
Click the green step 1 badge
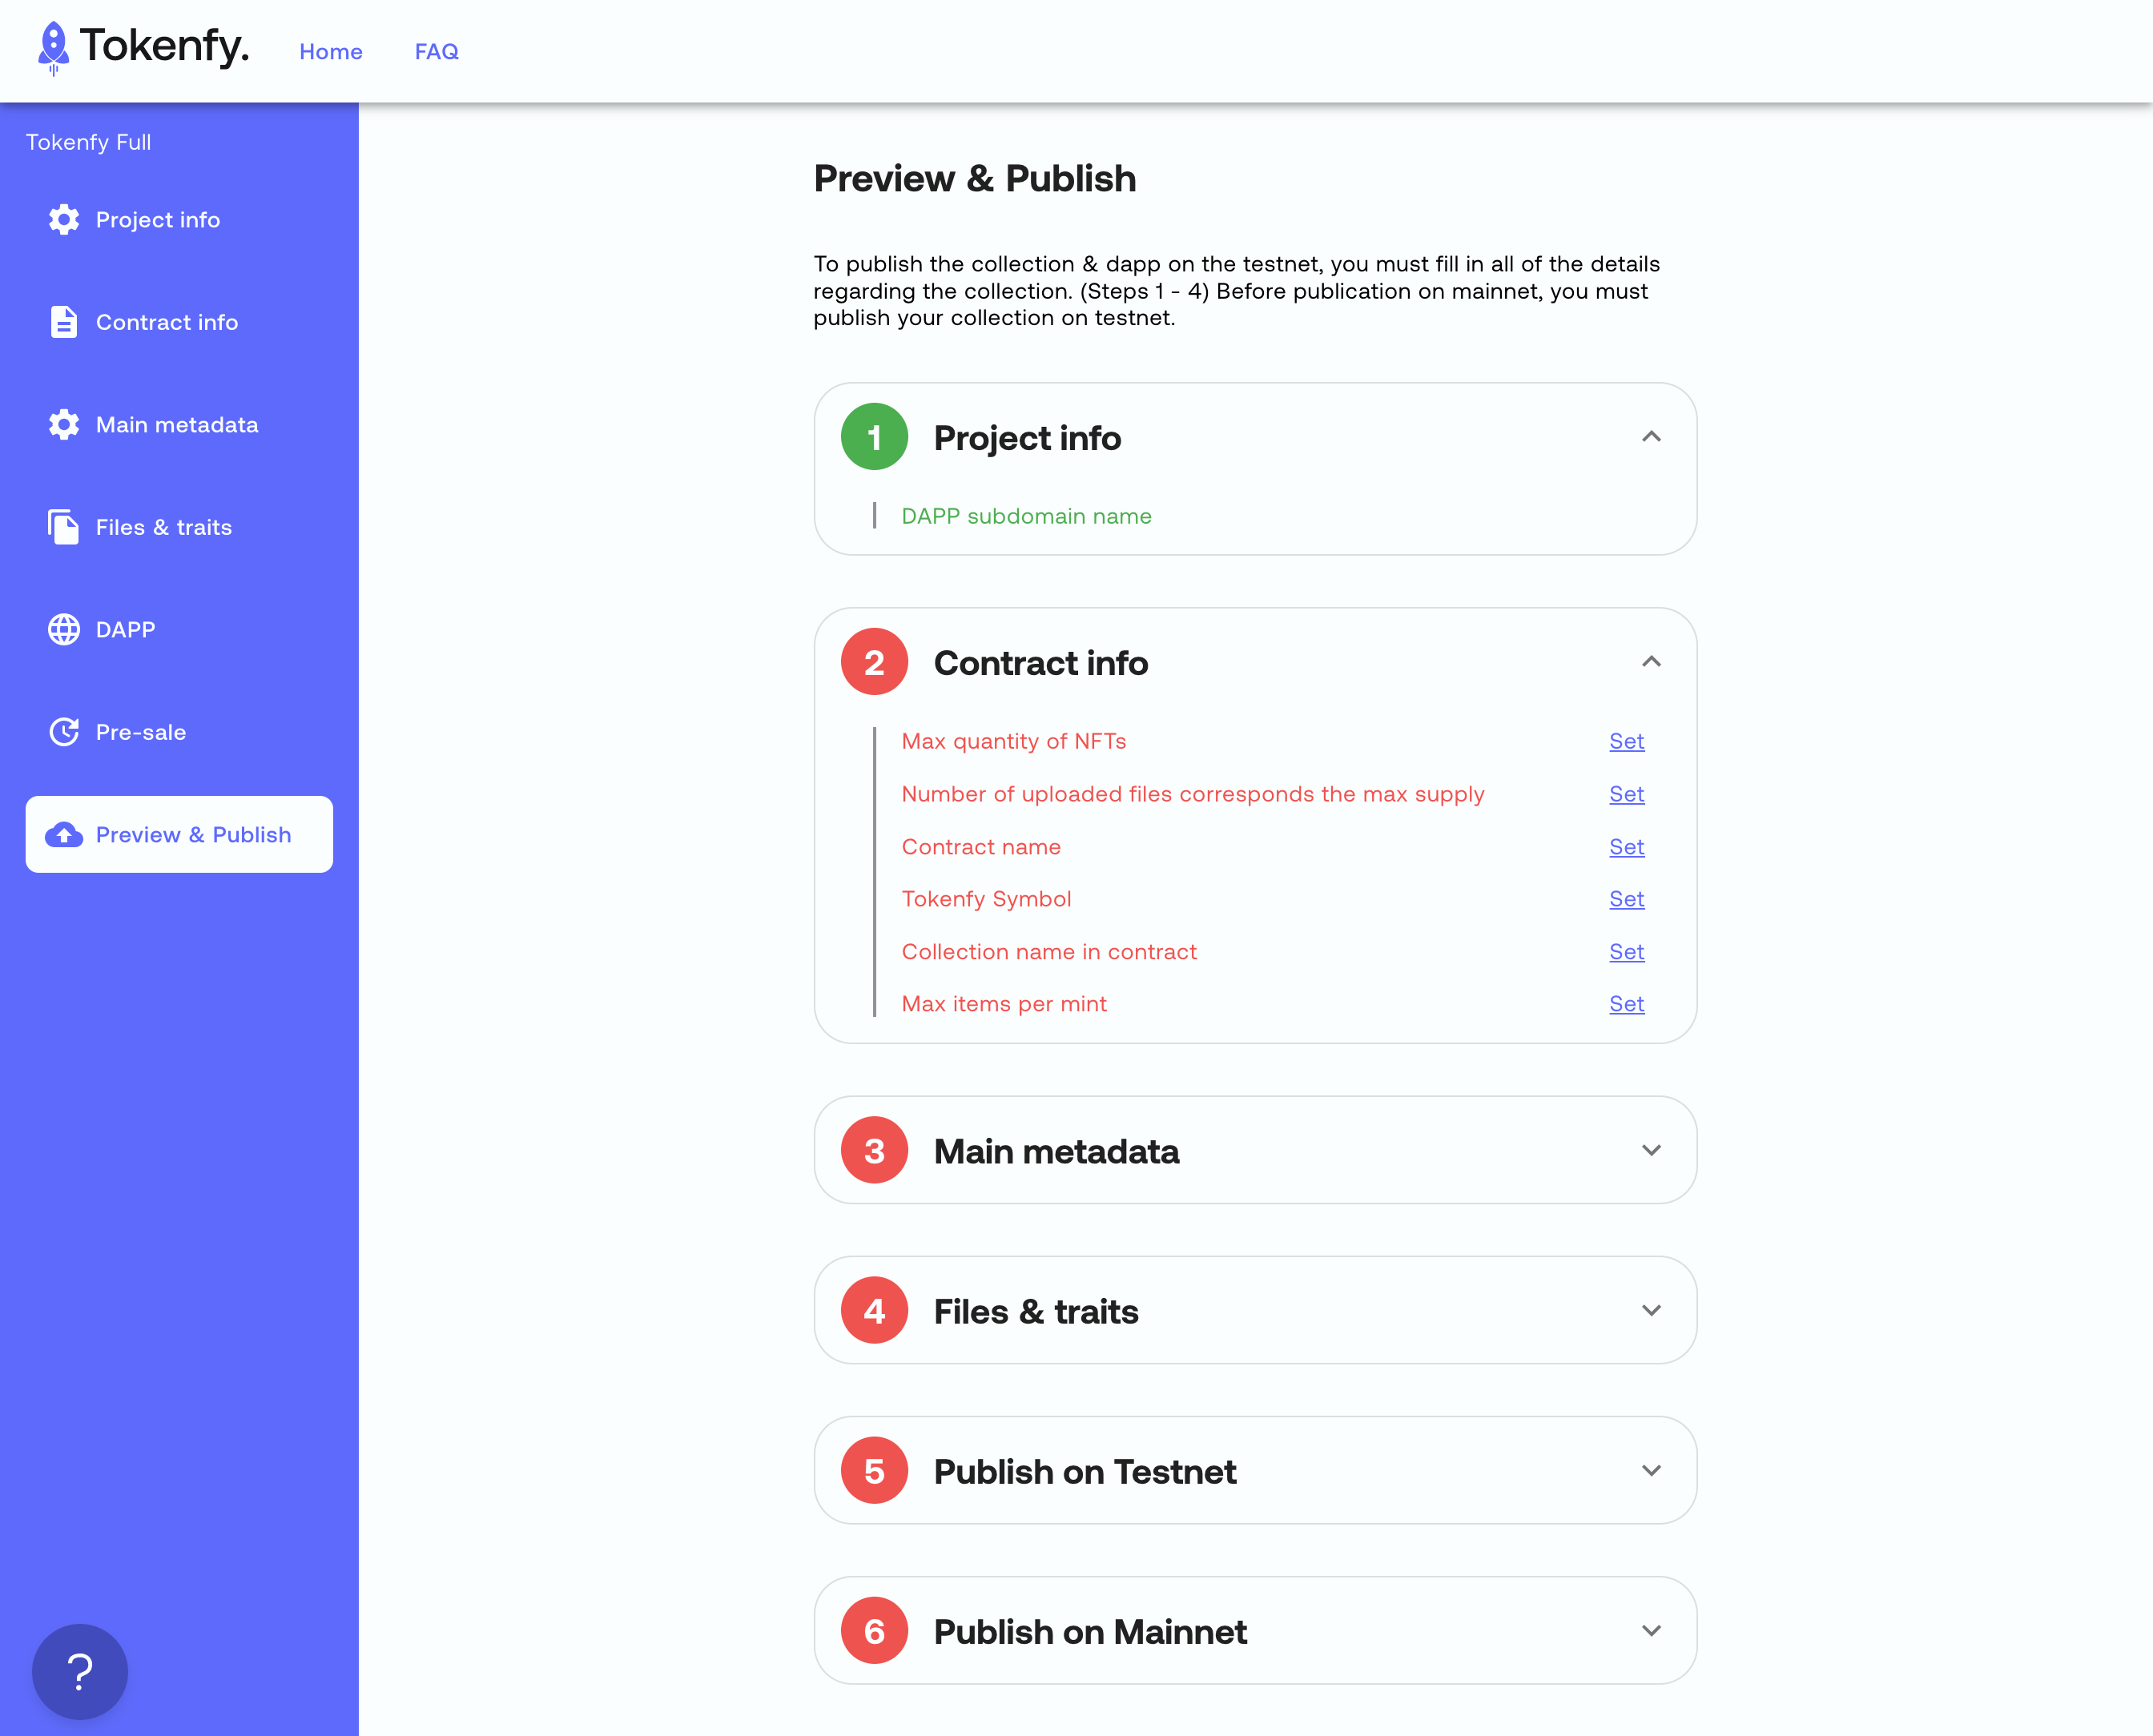[x=874, y=437]
